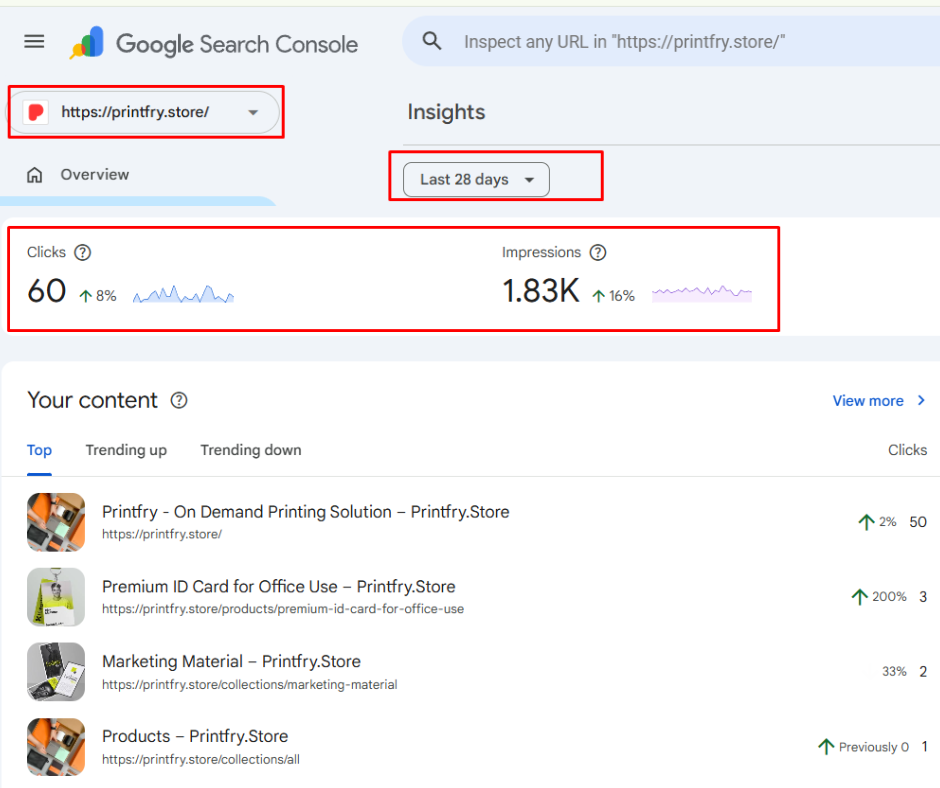Open the Your content help icon
940x788 pixels.
tap(177, 401)
